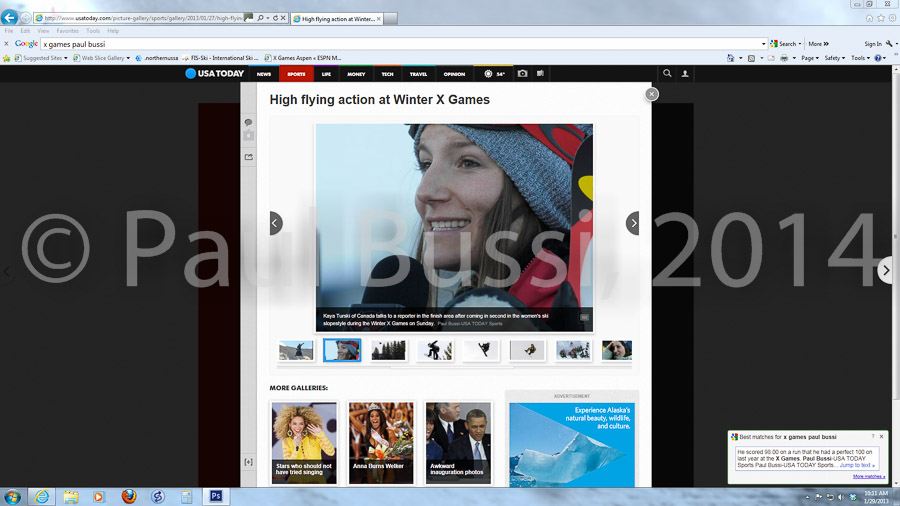This screenshot has width=900, height=506.
Task: Click the RSS feeds icon in command bar
Action: click(751, 58)
